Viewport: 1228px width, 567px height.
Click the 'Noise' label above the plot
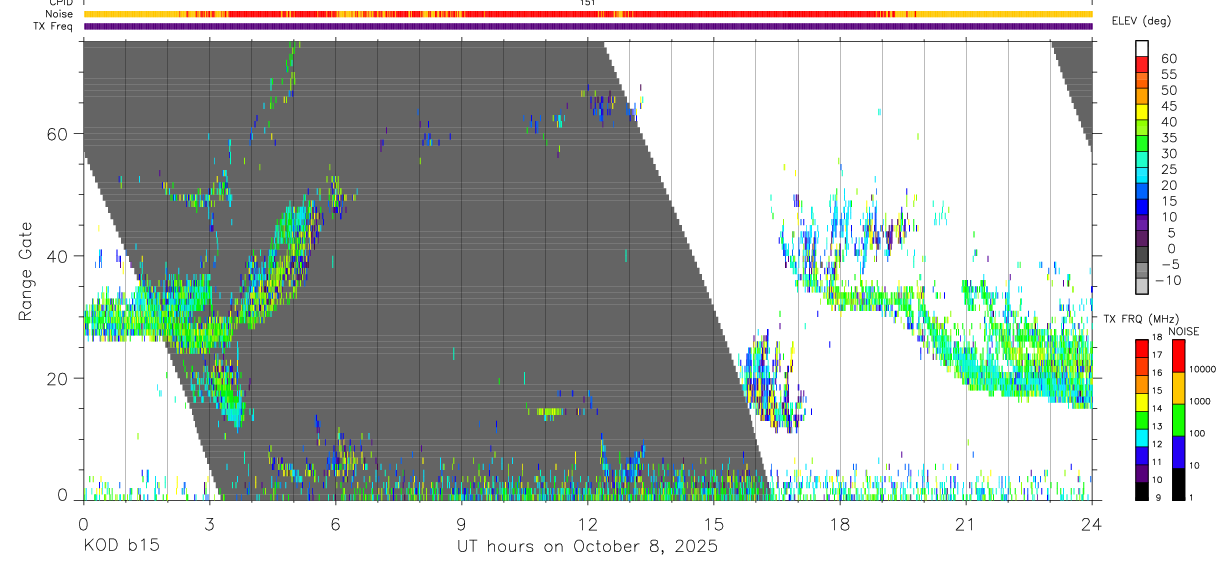60,14
